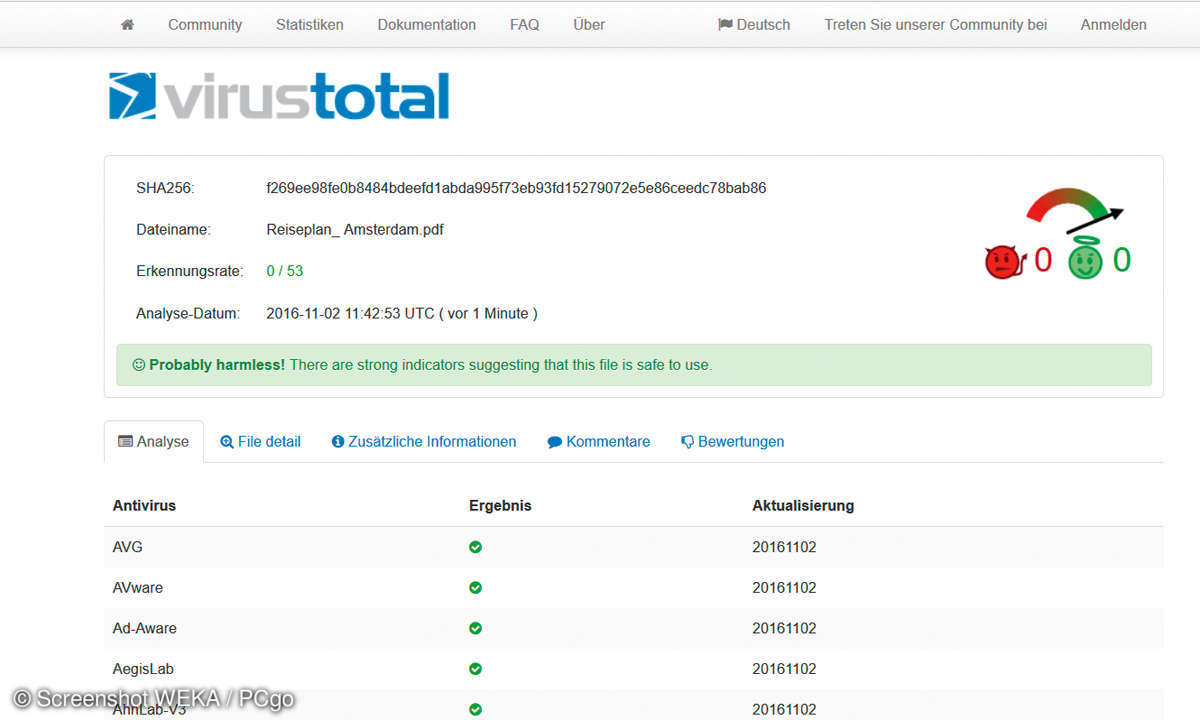Click update date 20161102 in Ad-Aware row
Viewport: 1200px width, 720px height.
pyautogui.click(x=784, y=628)
